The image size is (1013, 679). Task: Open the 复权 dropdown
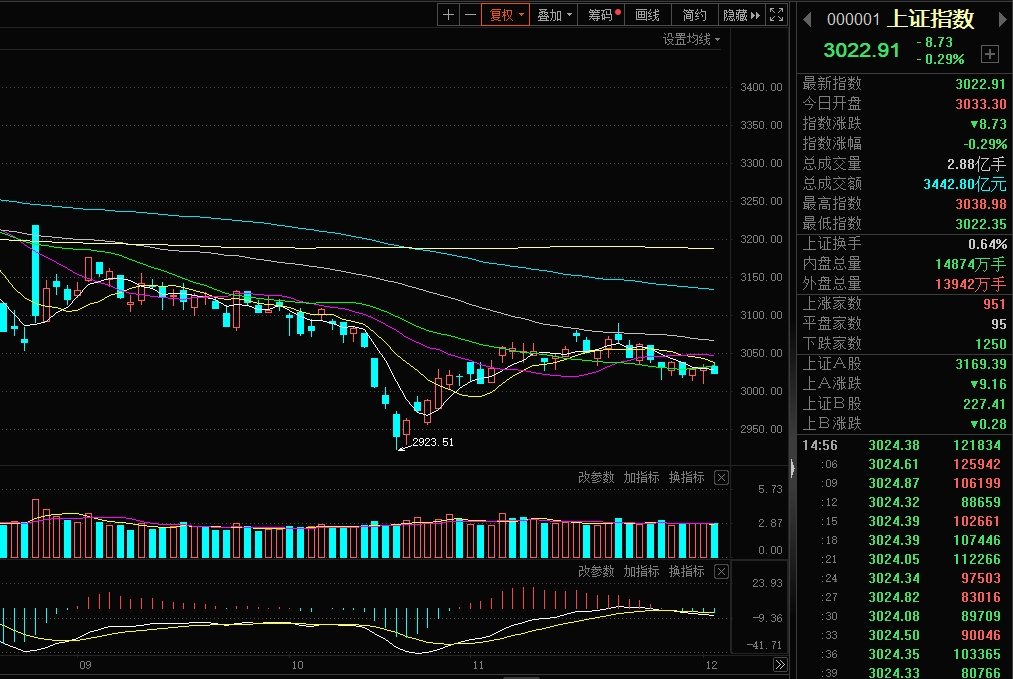point(506,15)
